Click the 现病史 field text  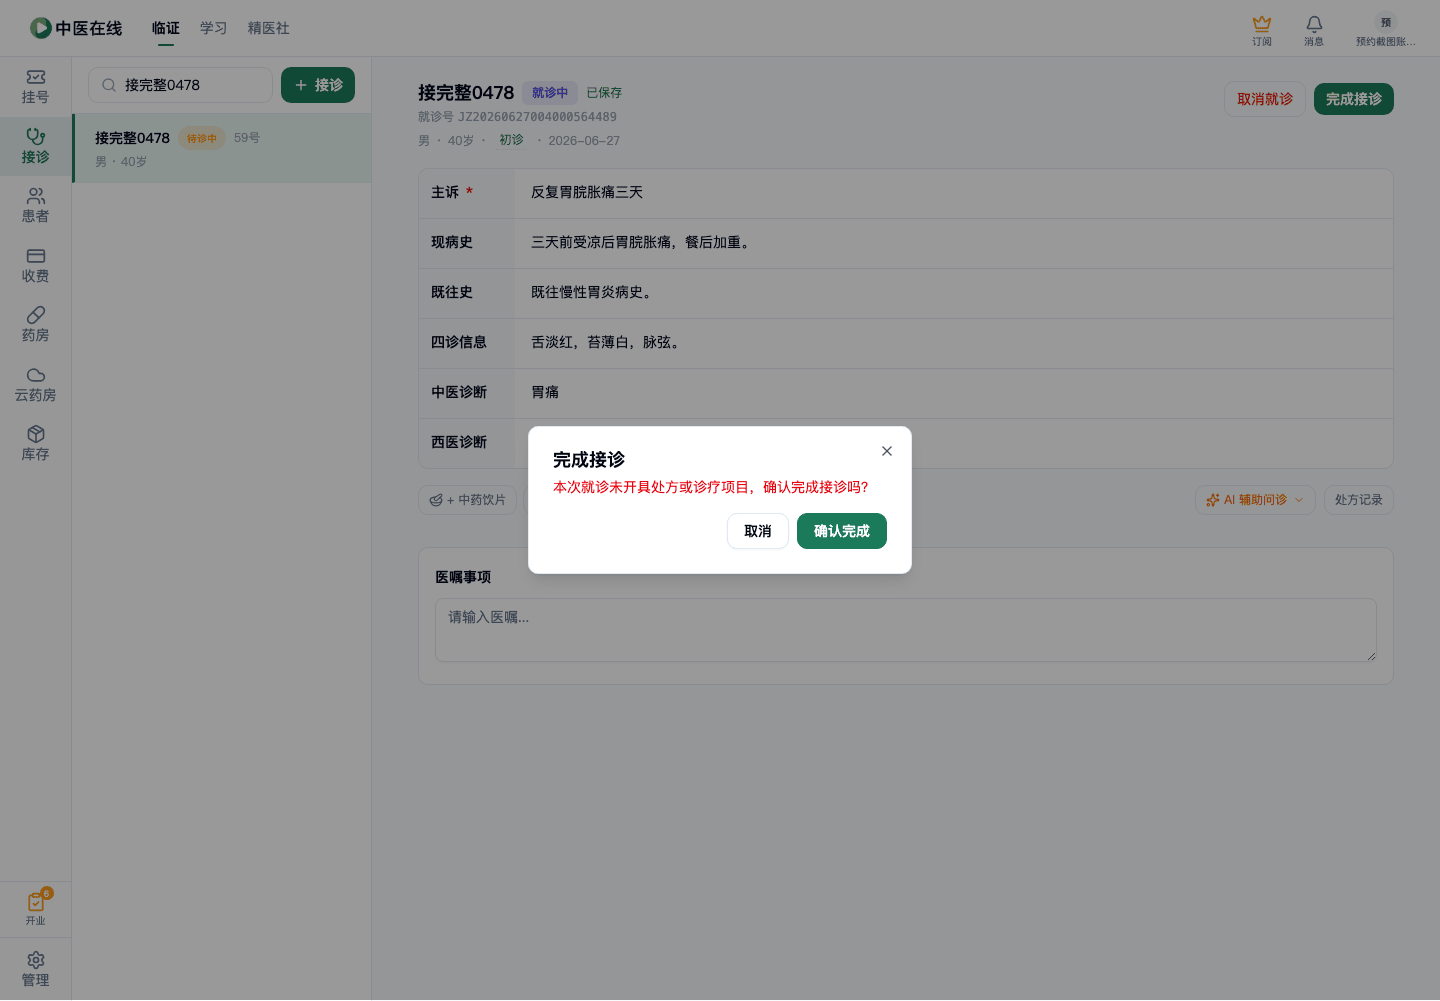click(x=954, y=243)
